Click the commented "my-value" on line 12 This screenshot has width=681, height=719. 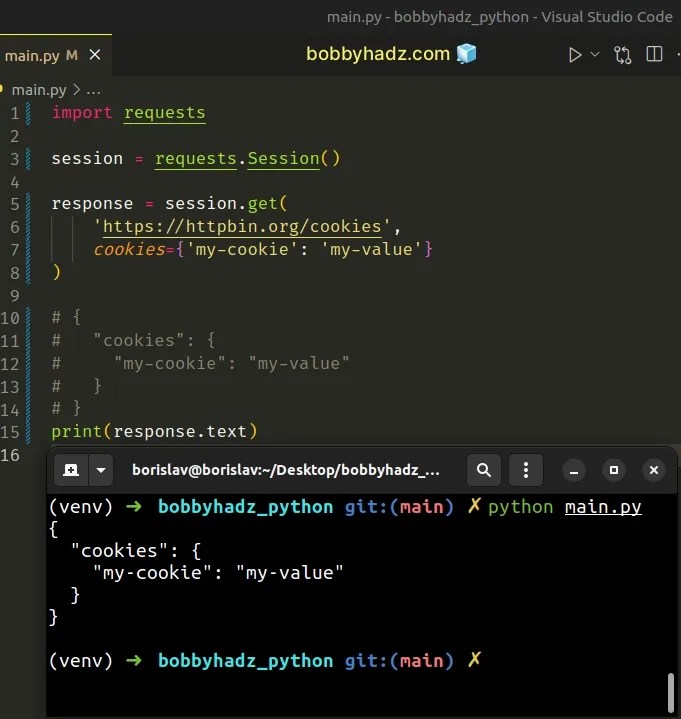(x=299, y=364)
